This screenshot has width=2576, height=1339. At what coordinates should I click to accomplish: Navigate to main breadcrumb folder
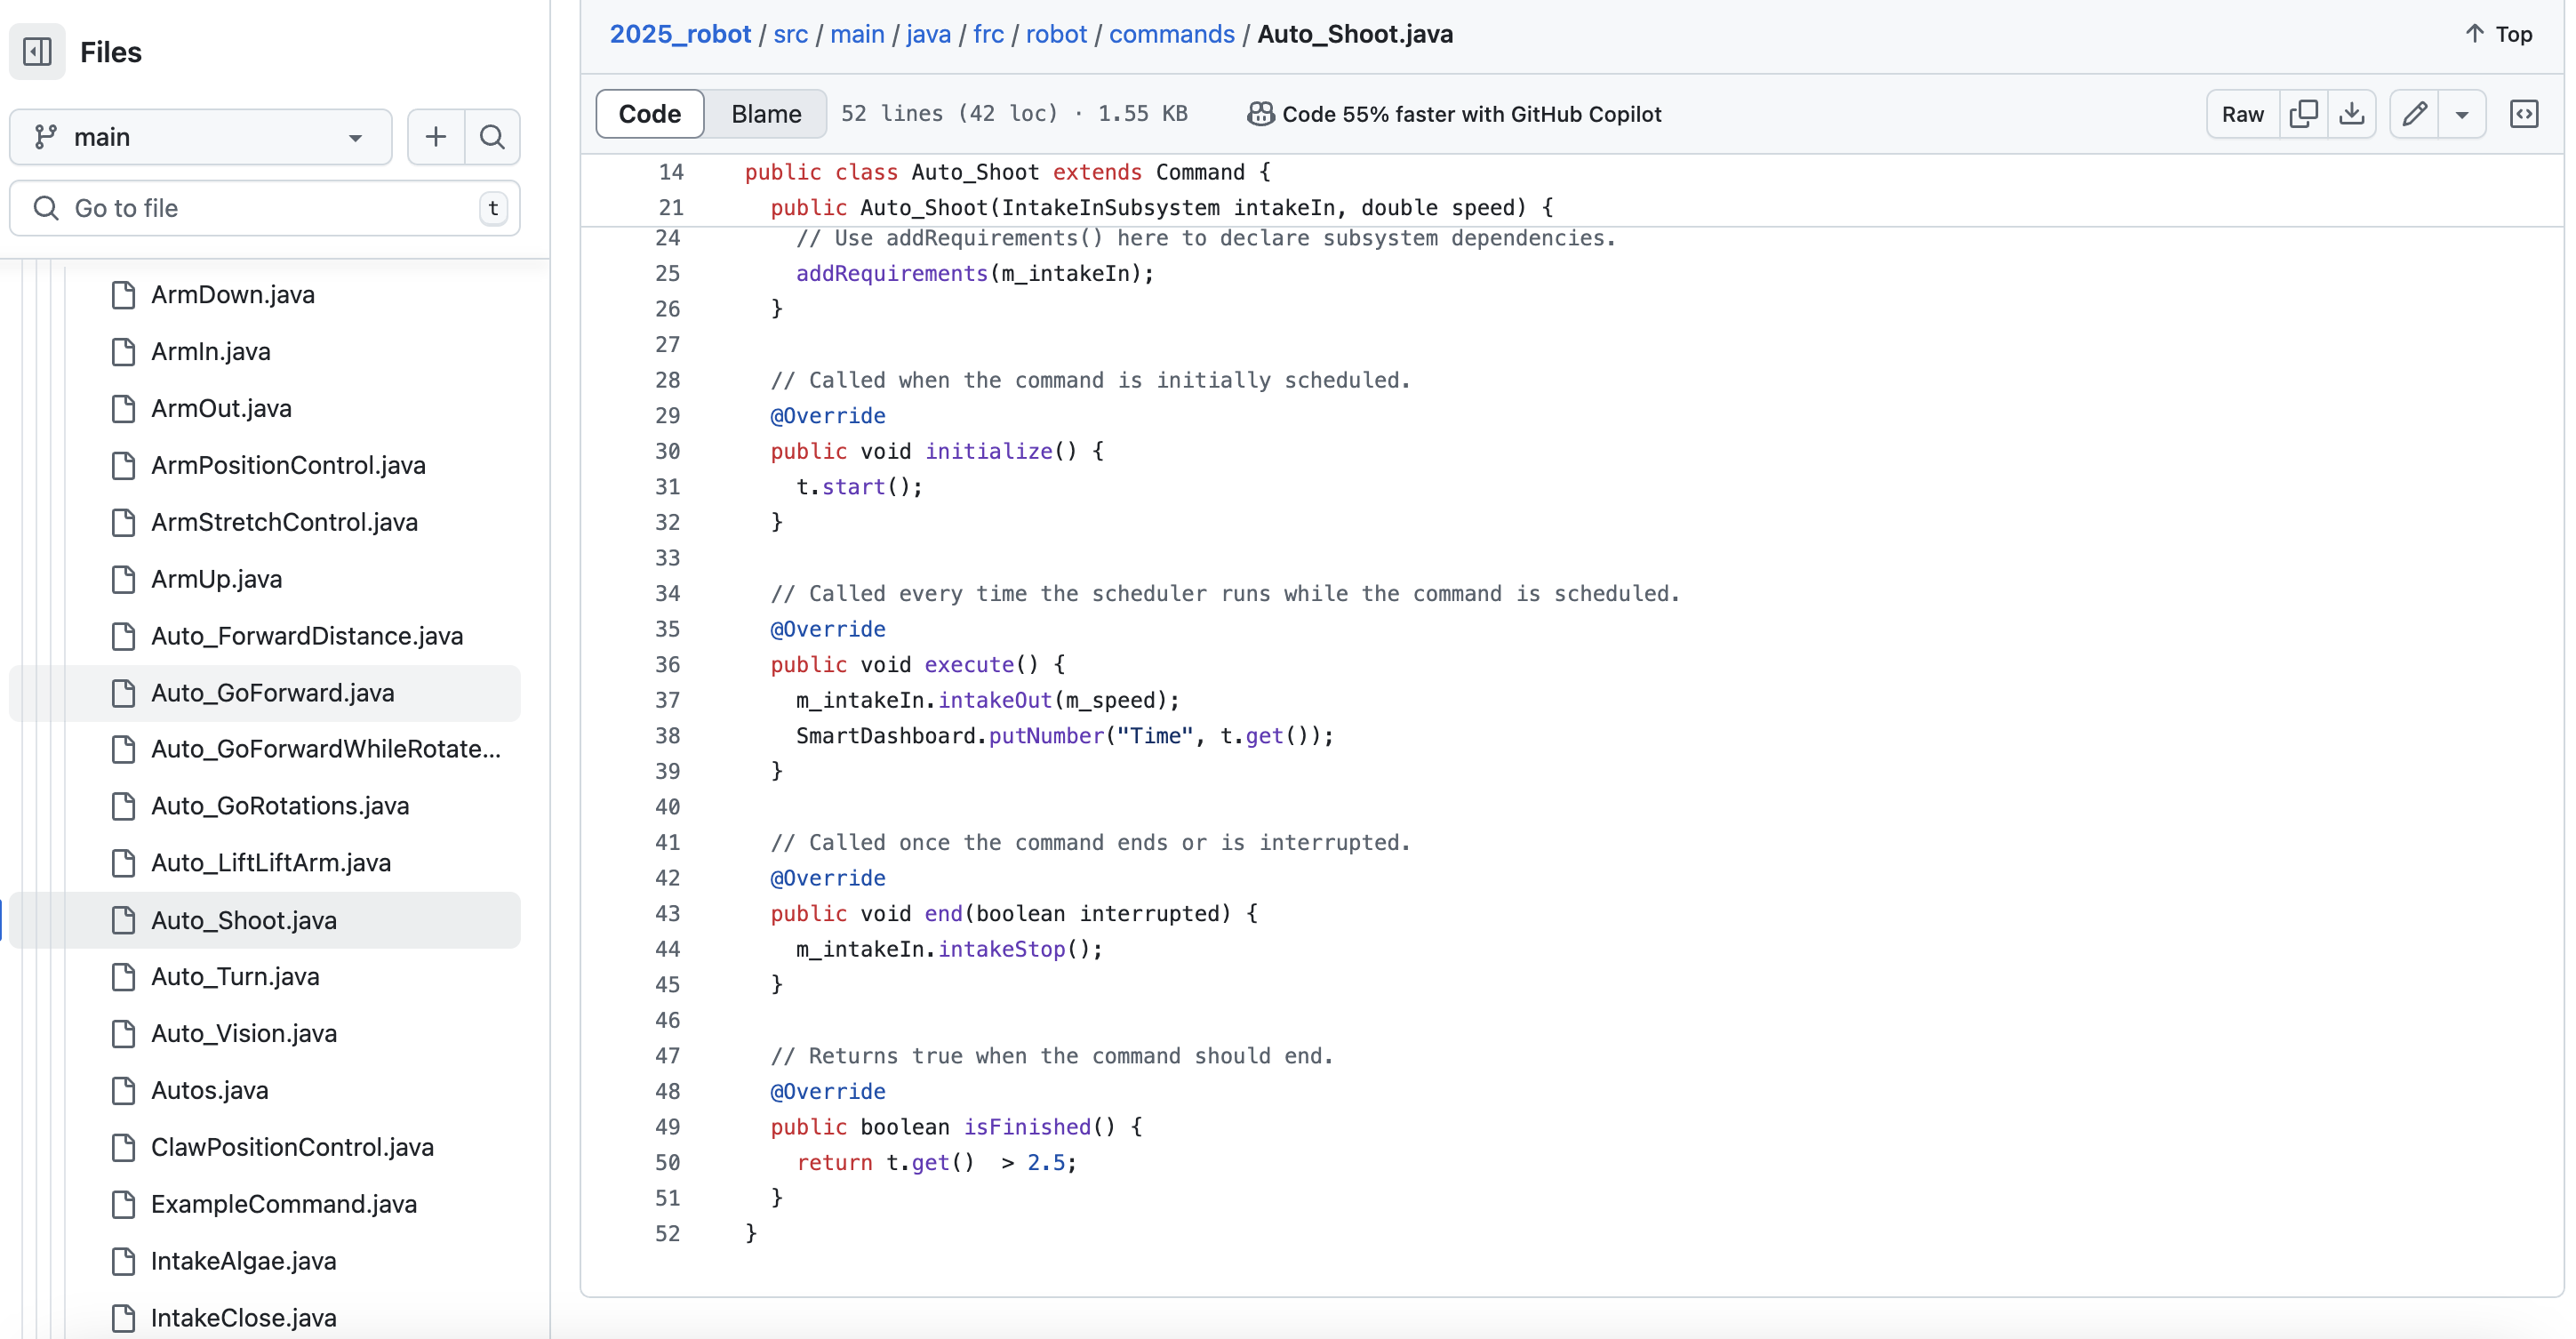pos(857,34)
